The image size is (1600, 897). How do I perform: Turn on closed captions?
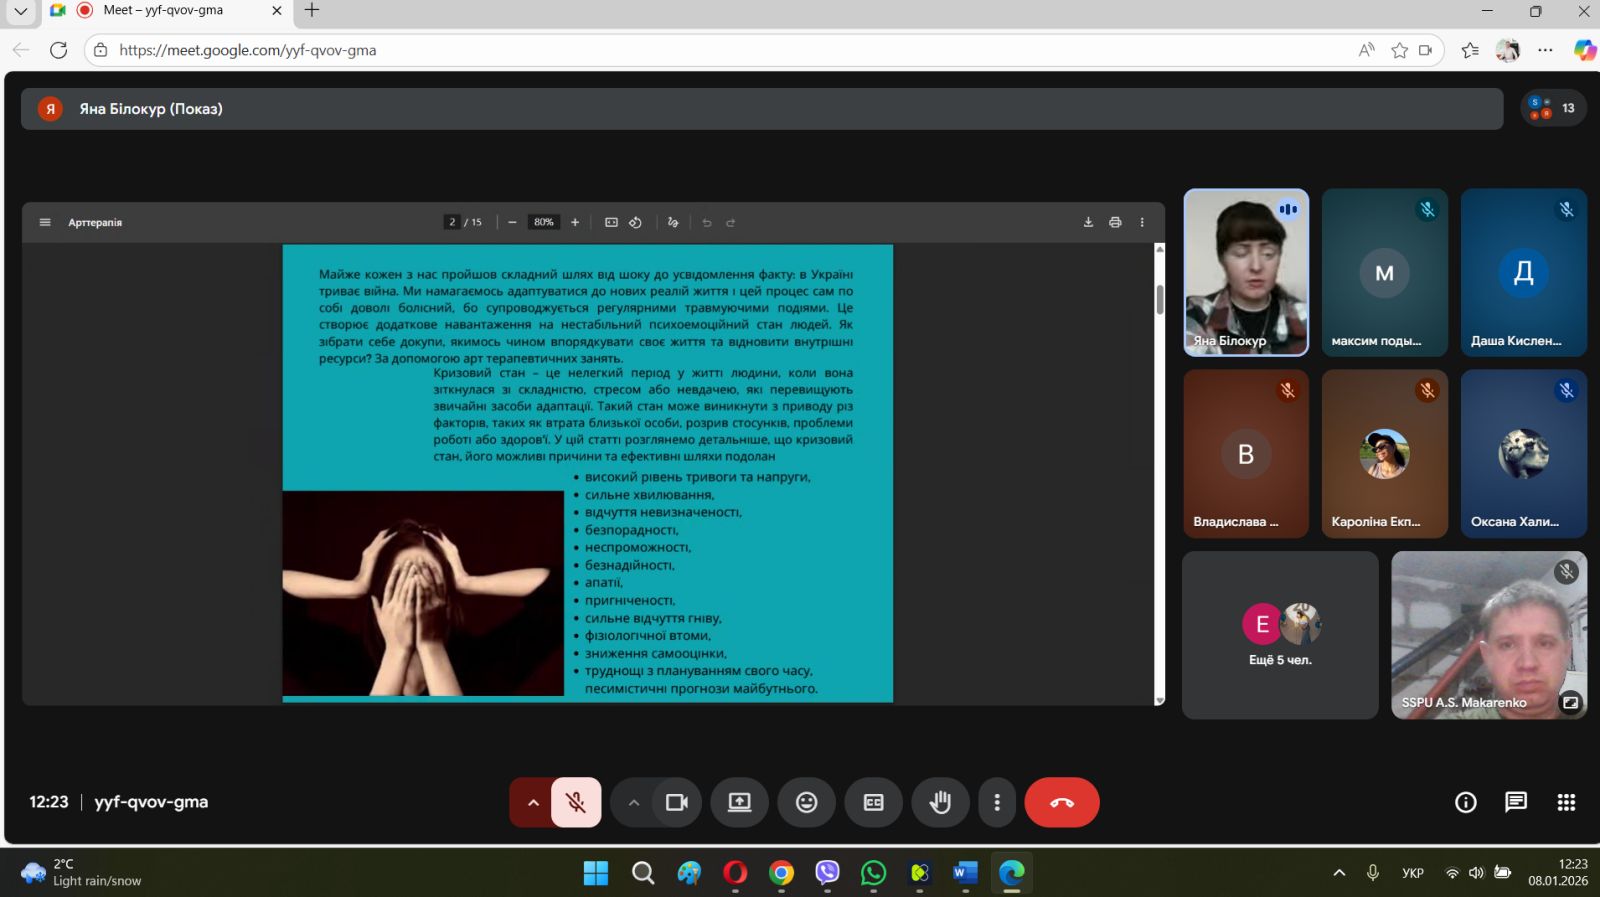(873, 802)
